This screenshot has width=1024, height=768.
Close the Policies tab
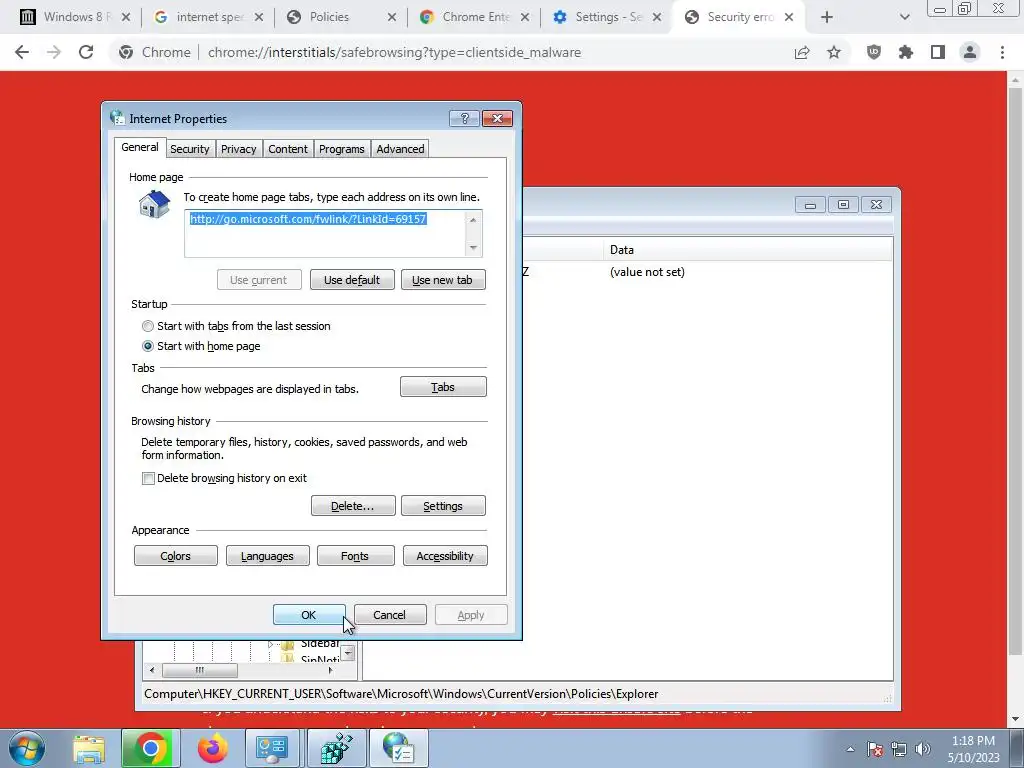pos(392,17)
